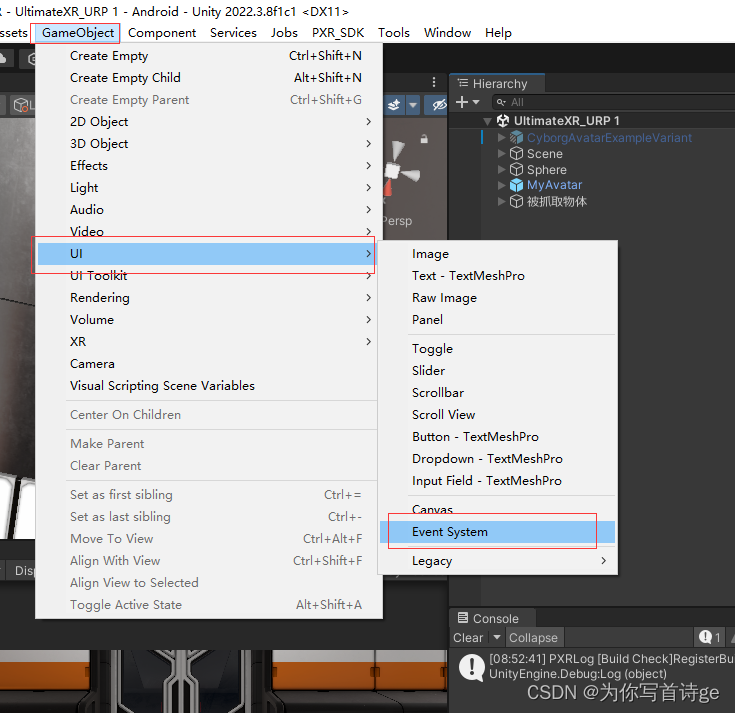Select Raw Image in UI submenu
Image resolution: width=735 pixels, height=713 pixels.
(497, 298)
